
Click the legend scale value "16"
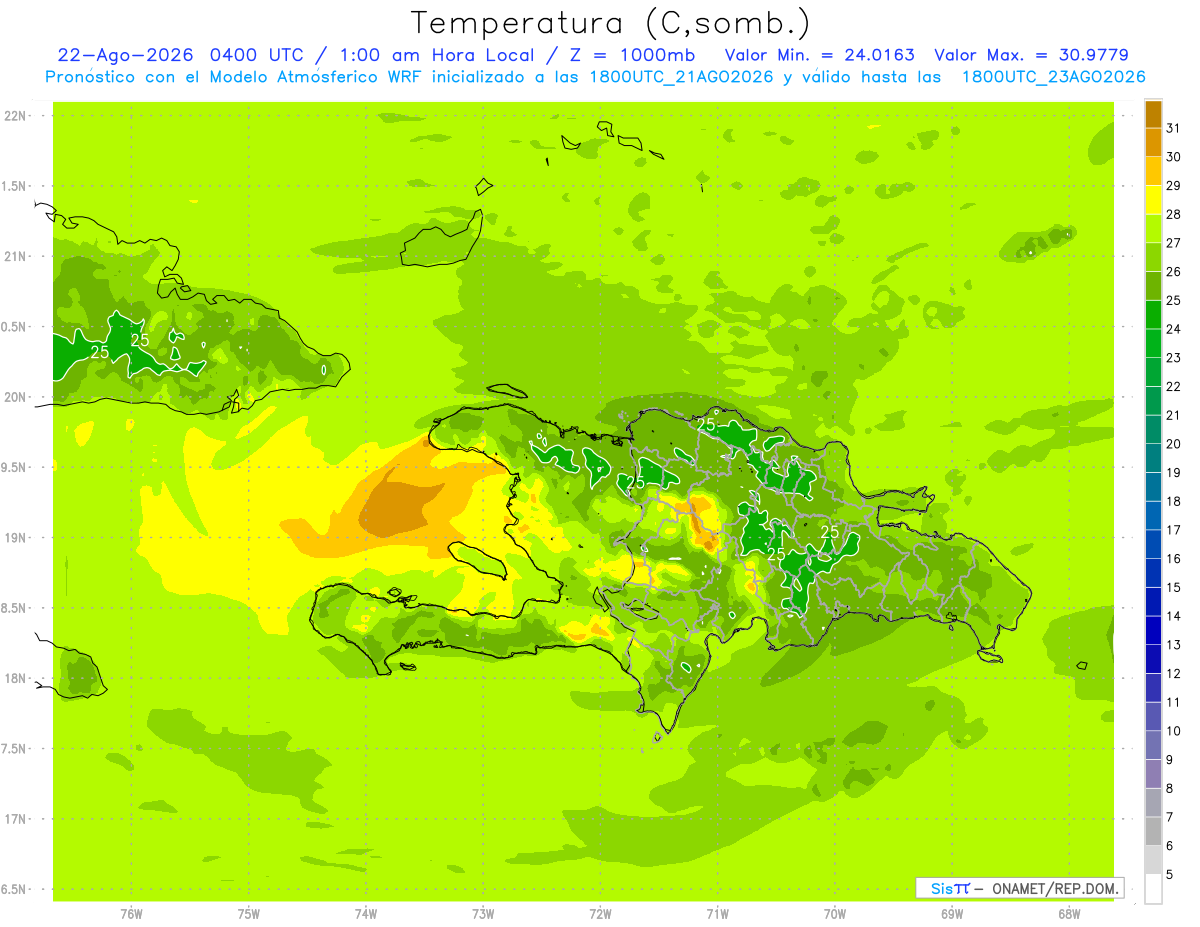point(1174,559)
